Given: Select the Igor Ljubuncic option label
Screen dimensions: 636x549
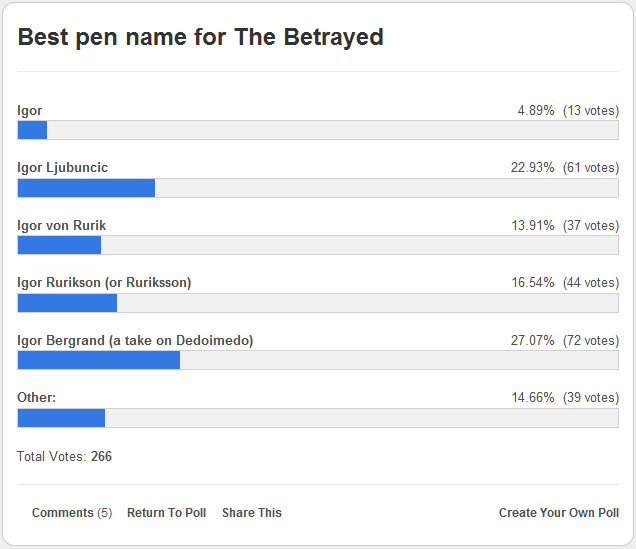Looking at the screenshot, I should (x=63, y=168).
